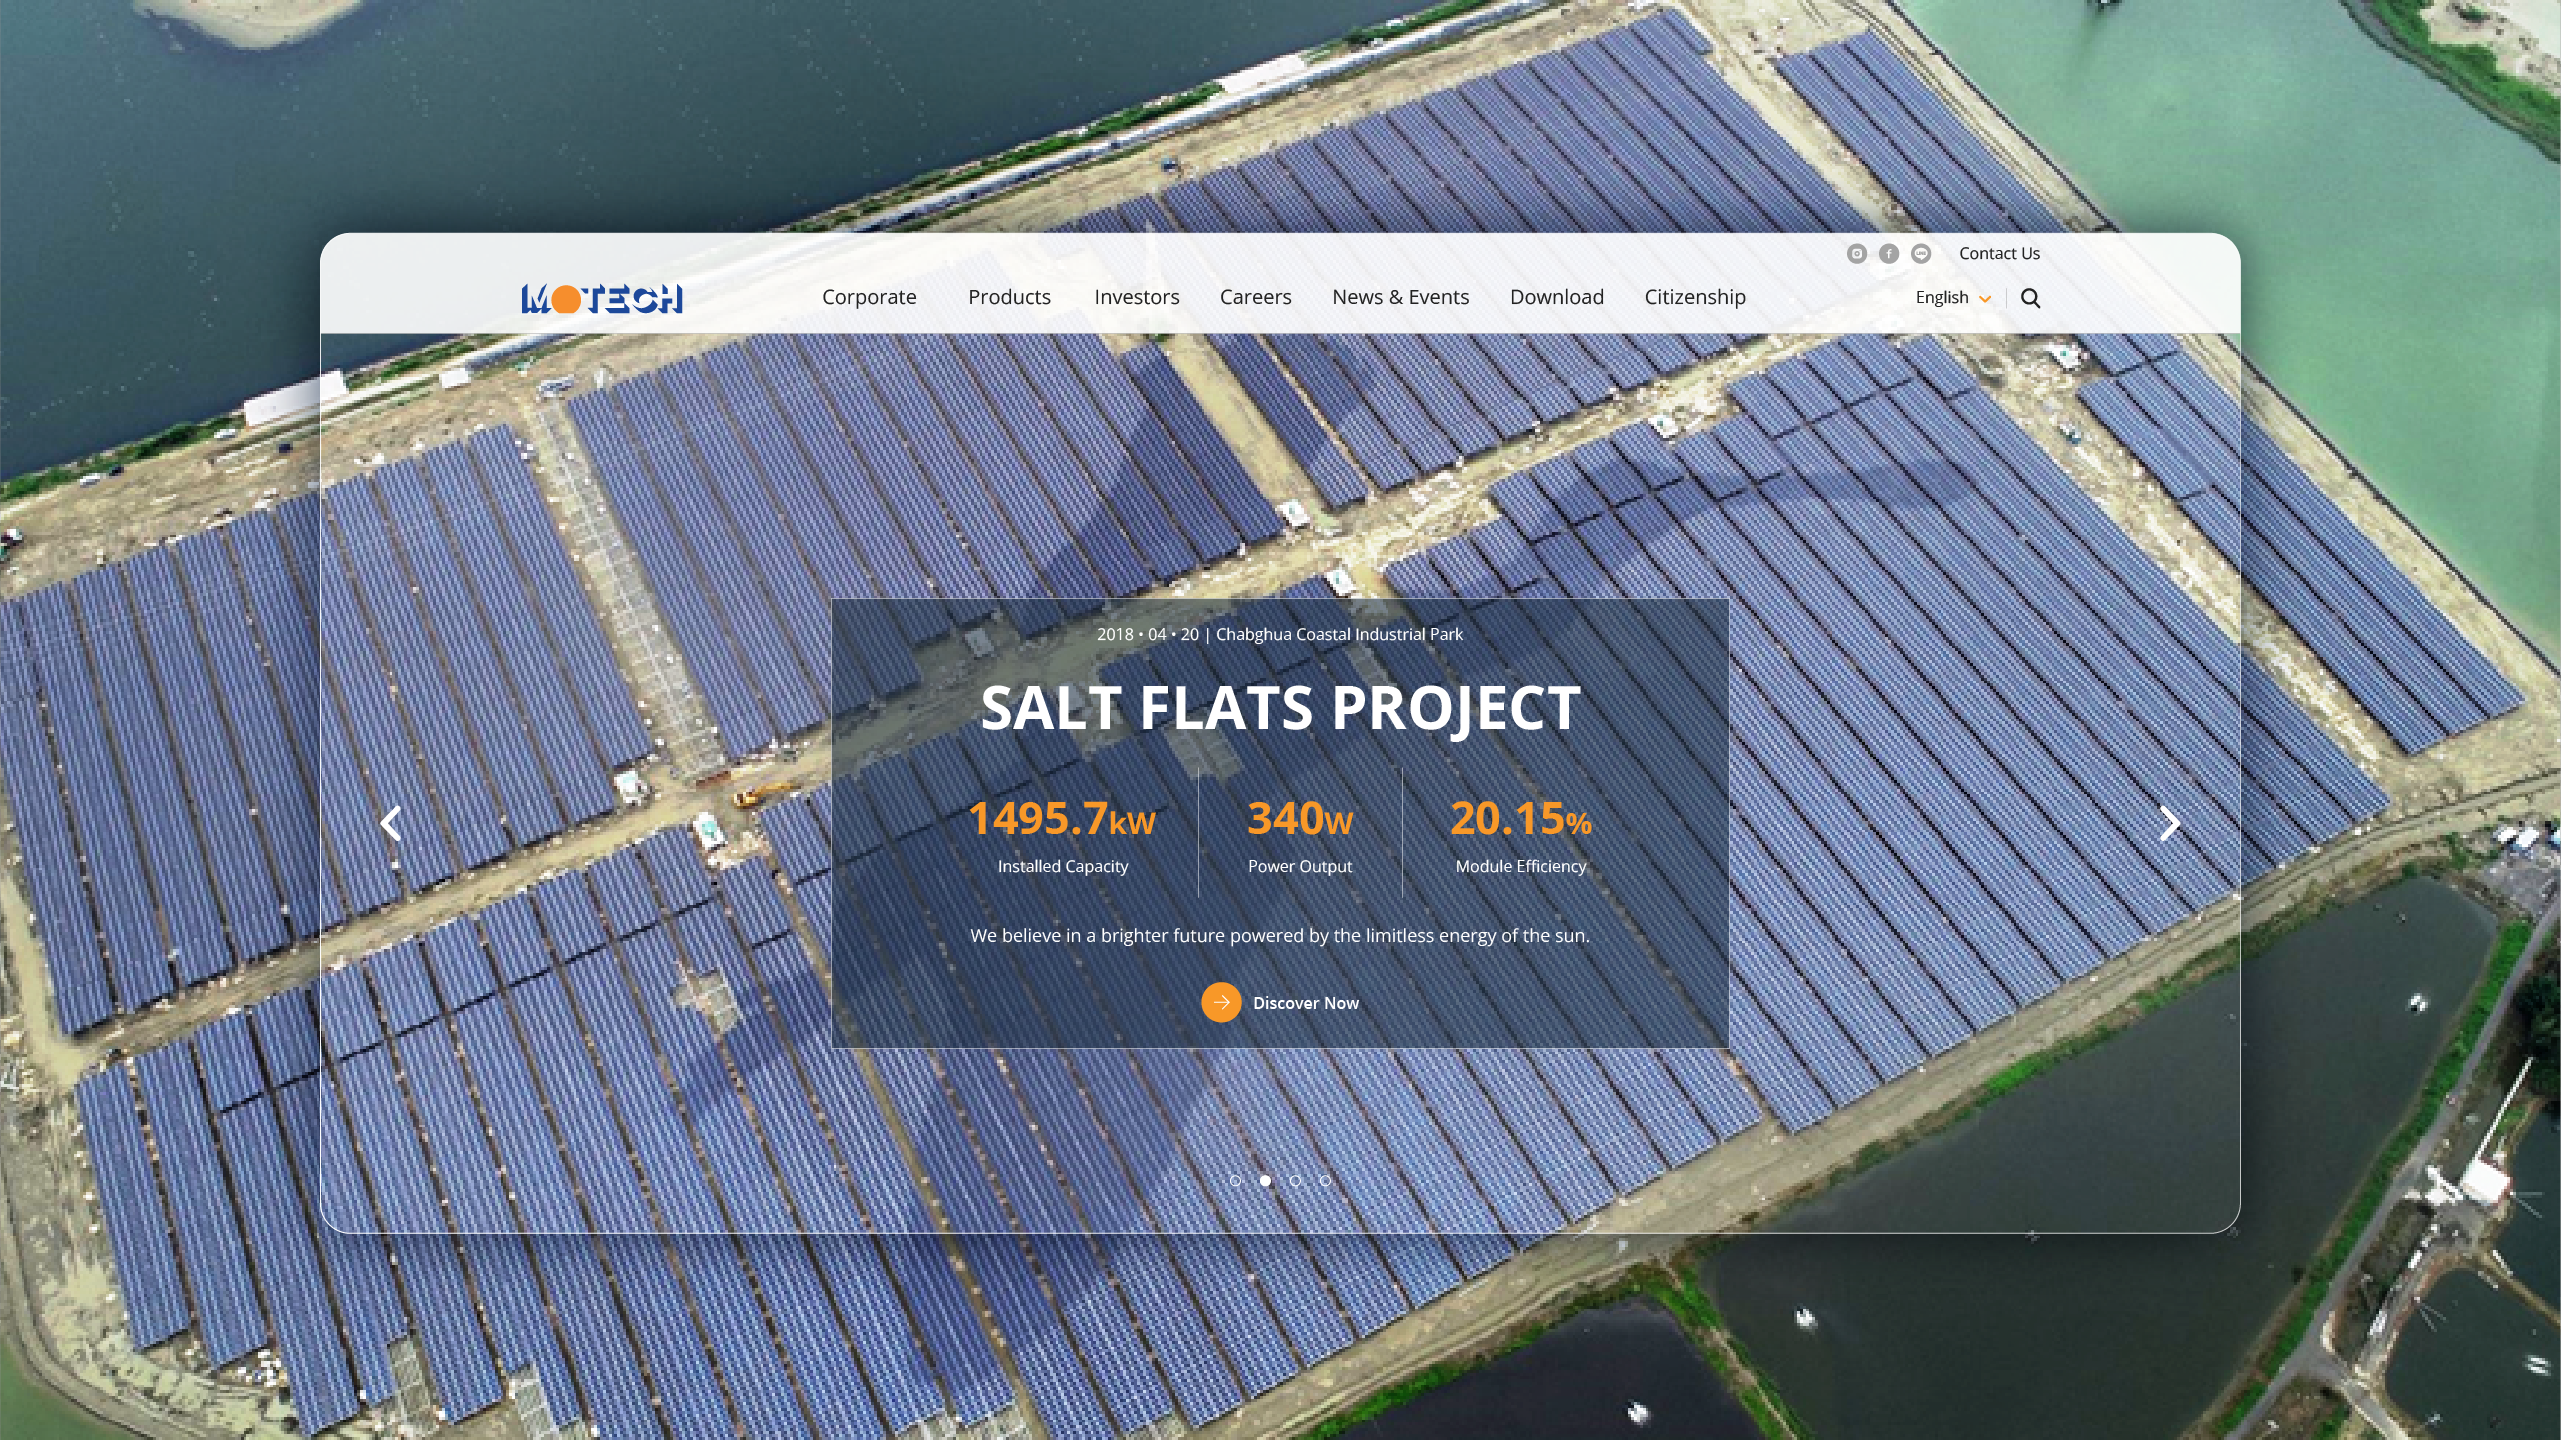Click the orange Discover Now arrow circle
Viewport: 2561px width, 1440px height.
click(x=1221, y=1003)
